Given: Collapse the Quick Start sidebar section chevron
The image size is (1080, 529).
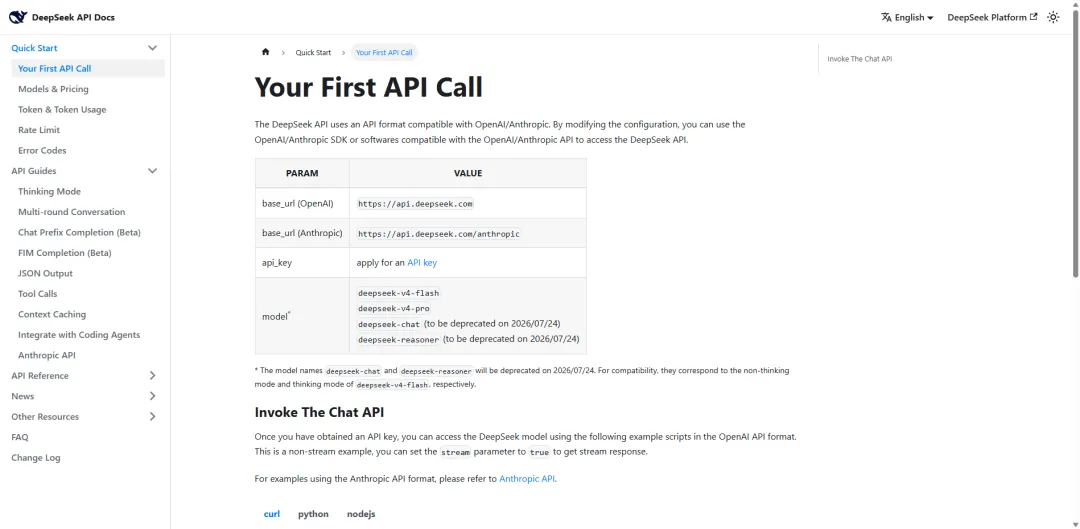Looking at the screenshot, I should [x=153, y=48].
